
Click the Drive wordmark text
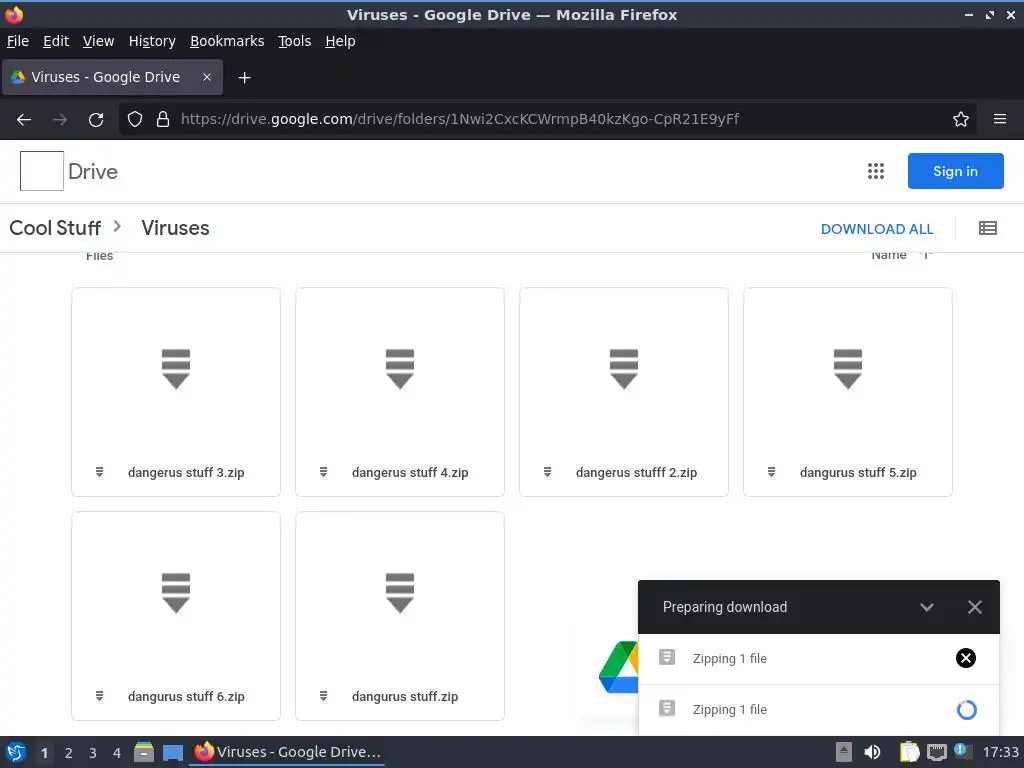[x=93, y=171]
